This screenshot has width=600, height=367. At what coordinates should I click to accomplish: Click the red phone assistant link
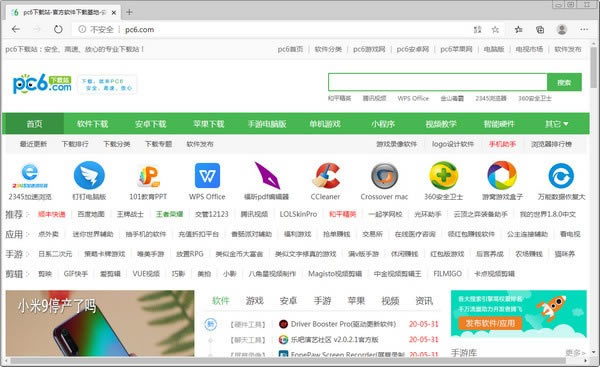tap(502, 144)
